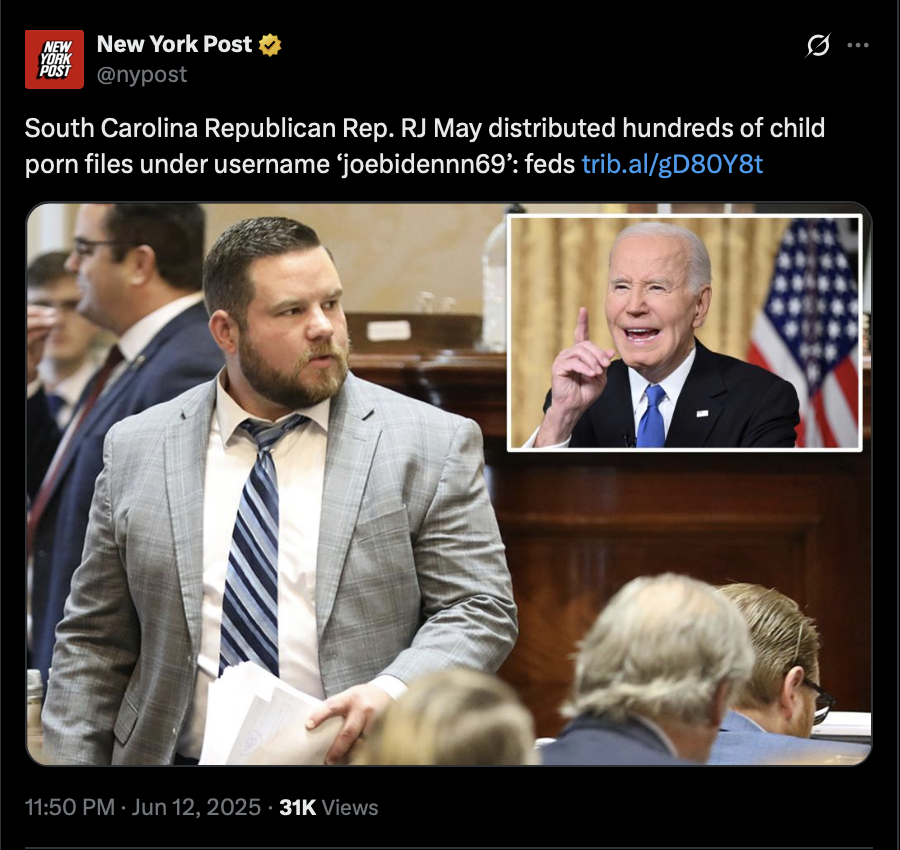Open the three-dot more options menu
Viewport: 900px width, 850px height.
tap(858, 45)
